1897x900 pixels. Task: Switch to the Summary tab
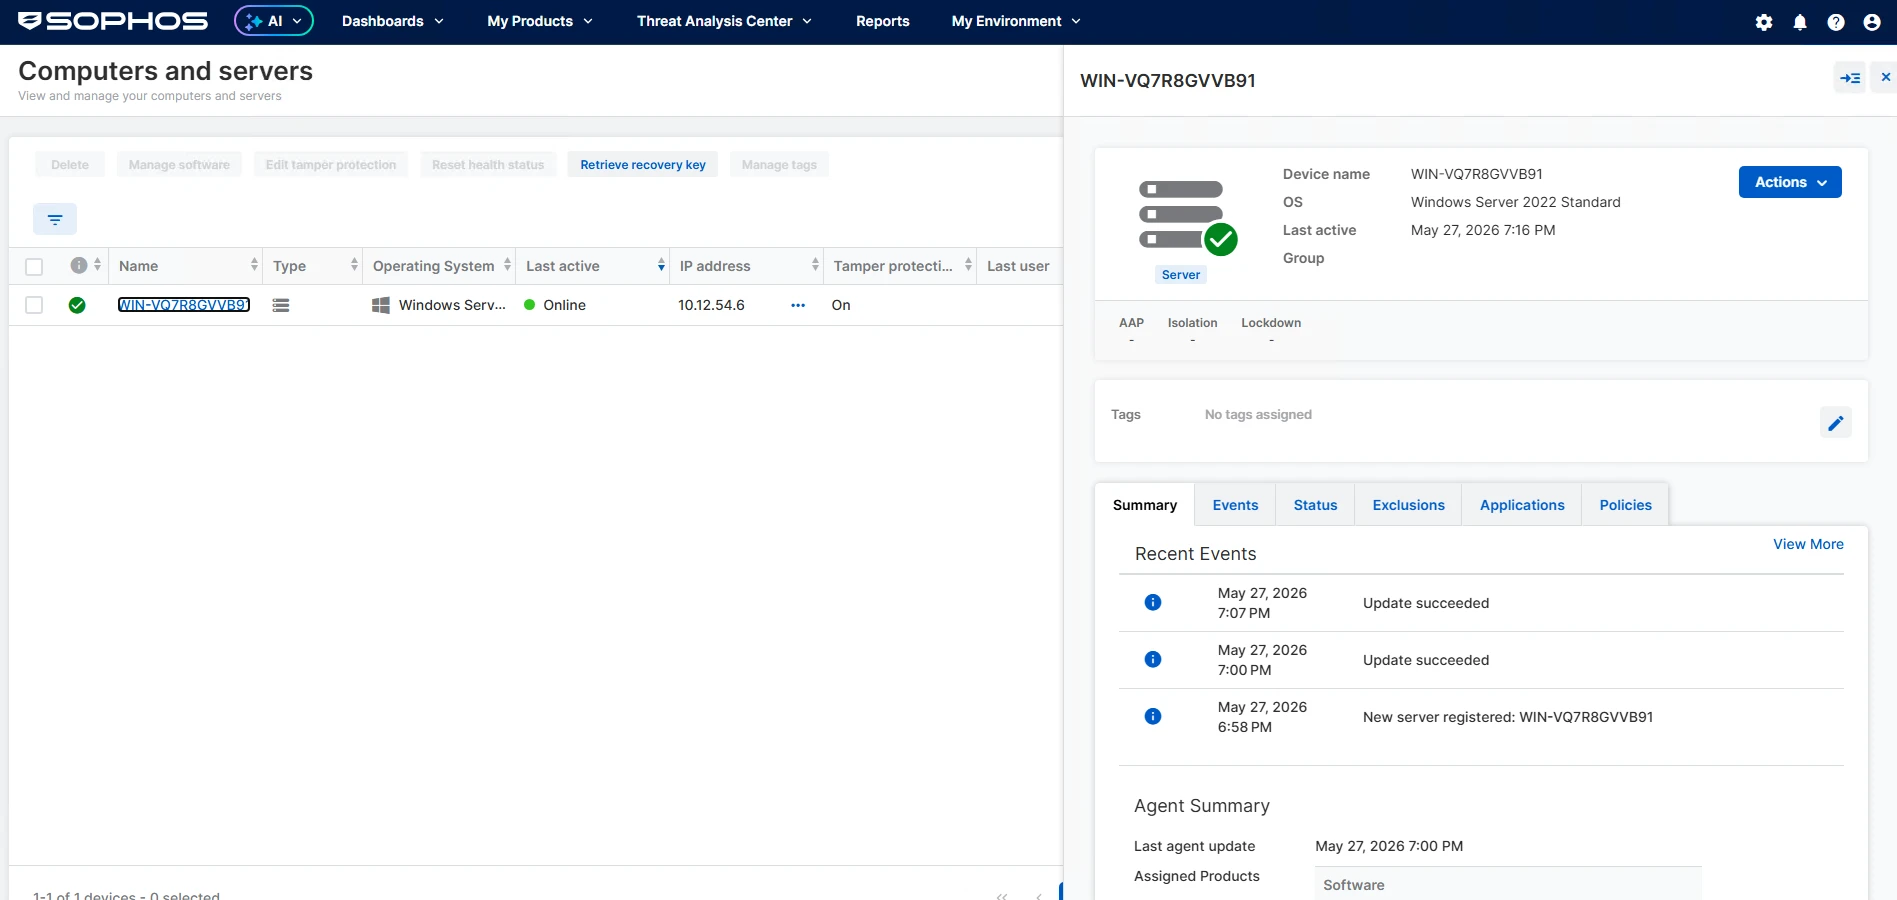[1145, 505]
